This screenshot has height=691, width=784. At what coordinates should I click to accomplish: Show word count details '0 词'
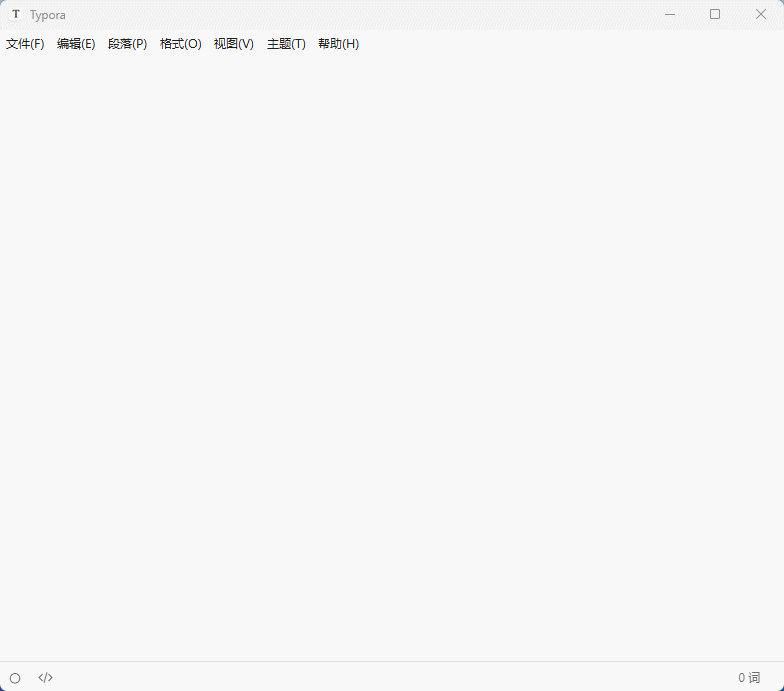pos(749,678)
